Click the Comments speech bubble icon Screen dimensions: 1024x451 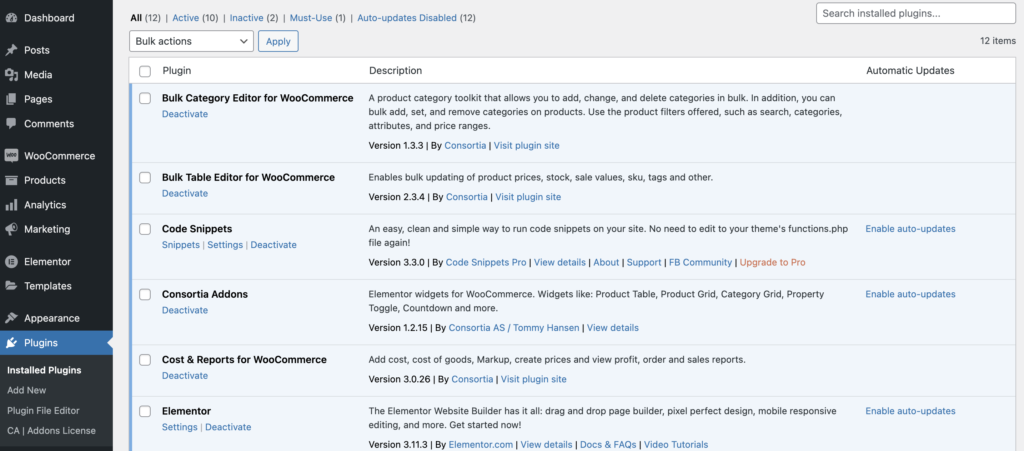pos(11,123)
